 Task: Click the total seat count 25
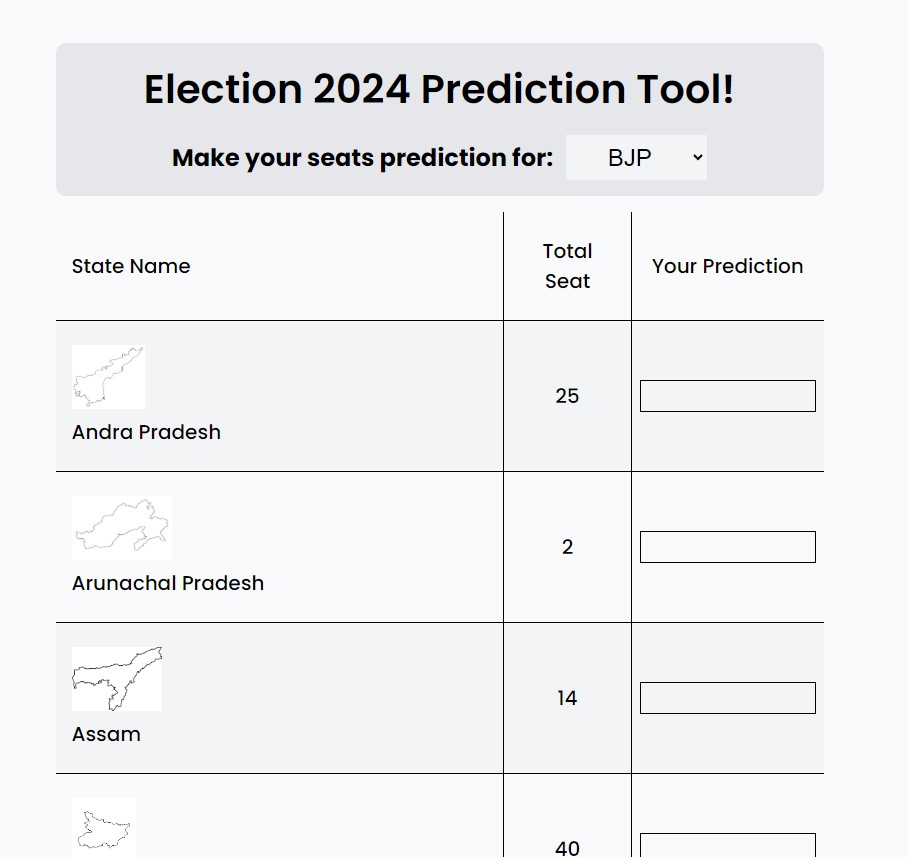(567, 396)
